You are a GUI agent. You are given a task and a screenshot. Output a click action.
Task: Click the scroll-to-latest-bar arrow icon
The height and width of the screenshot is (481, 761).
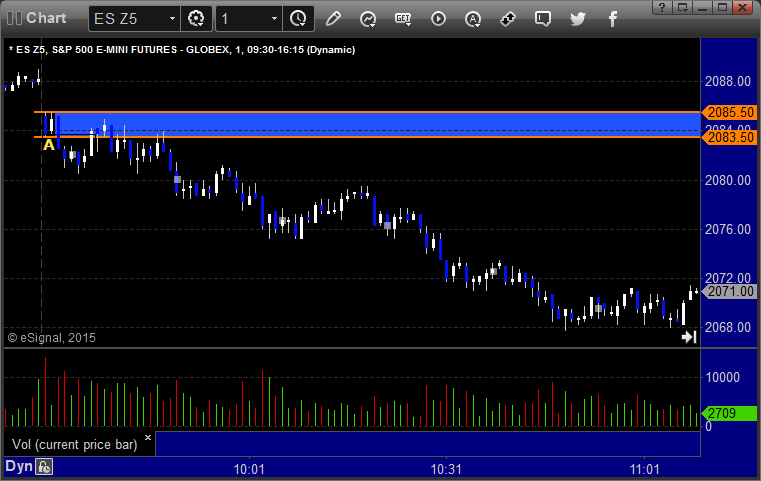click(x=689, y=337)
